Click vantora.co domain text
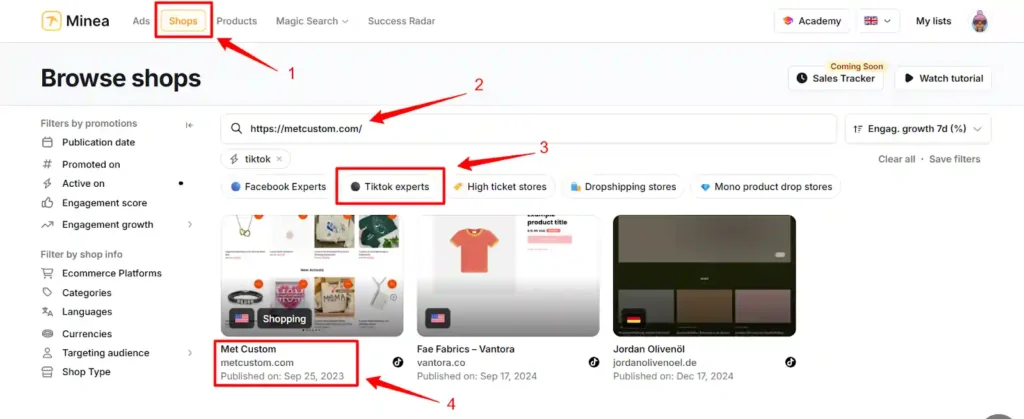This screenshot has height=419, width=1024. tap(441, 363)
